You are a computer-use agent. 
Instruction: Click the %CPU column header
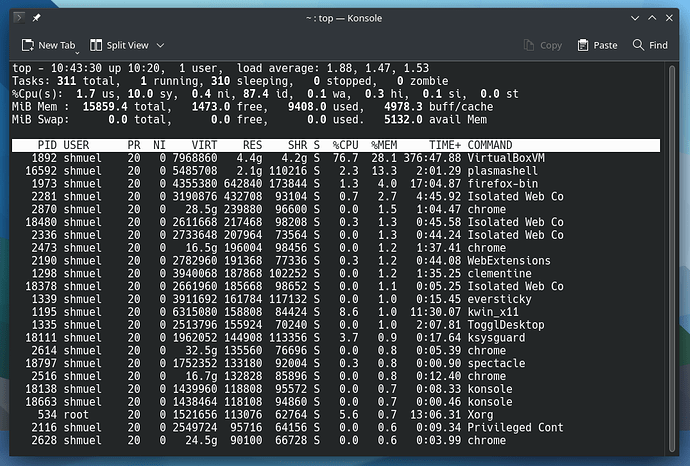coord(345,145)
